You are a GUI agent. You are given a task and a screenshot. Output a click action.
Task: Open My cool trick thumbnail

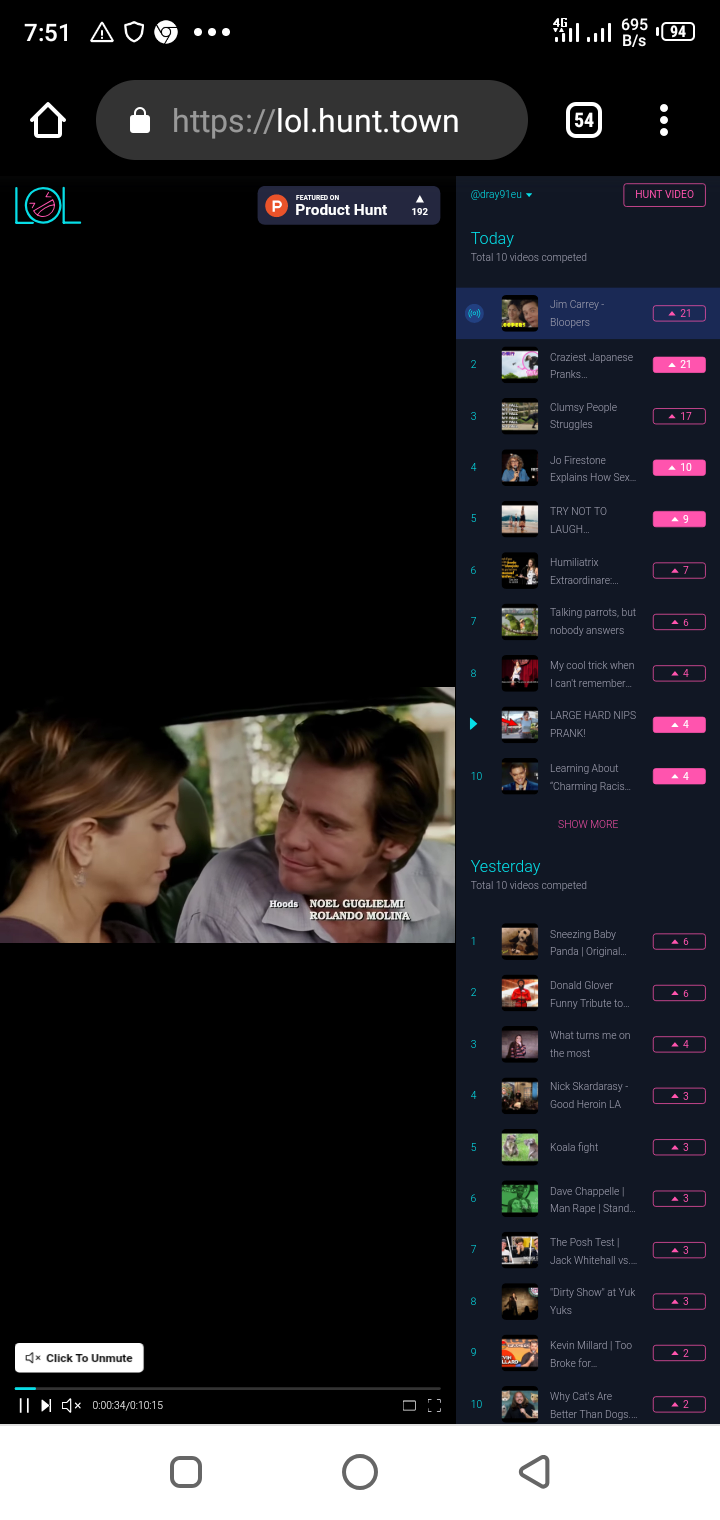click(520, 673)
